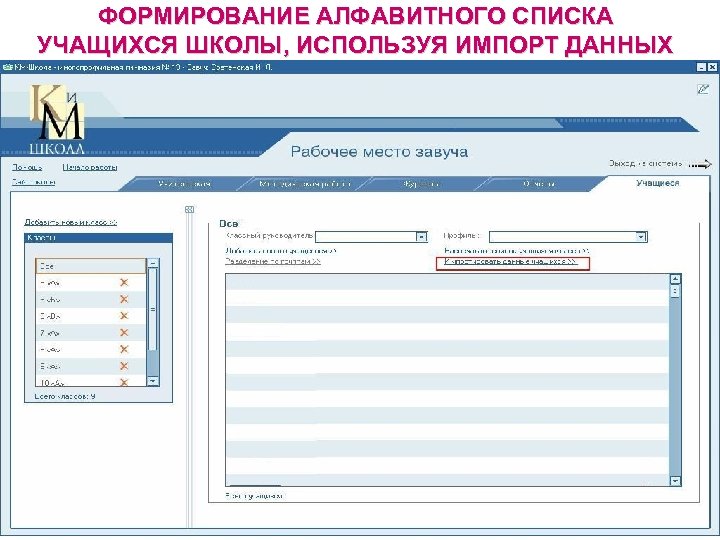This screenshot has height=540, width=720.
Task: Open the Помощь link
Action: pos(27,167)
